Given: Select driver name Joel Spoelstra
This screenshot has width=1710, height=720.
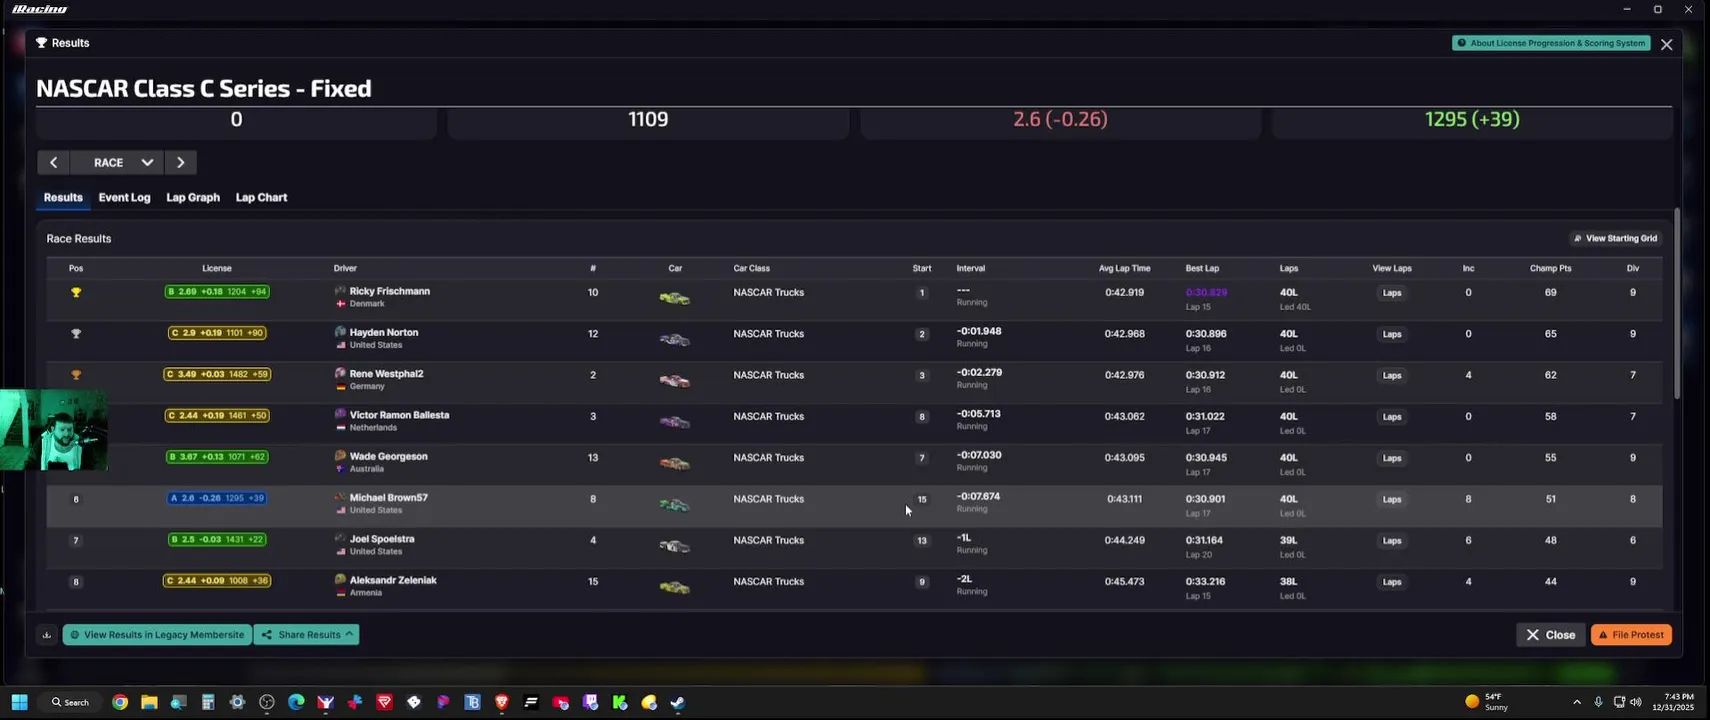Looking at the screenshot, I should tap(382, 539).
